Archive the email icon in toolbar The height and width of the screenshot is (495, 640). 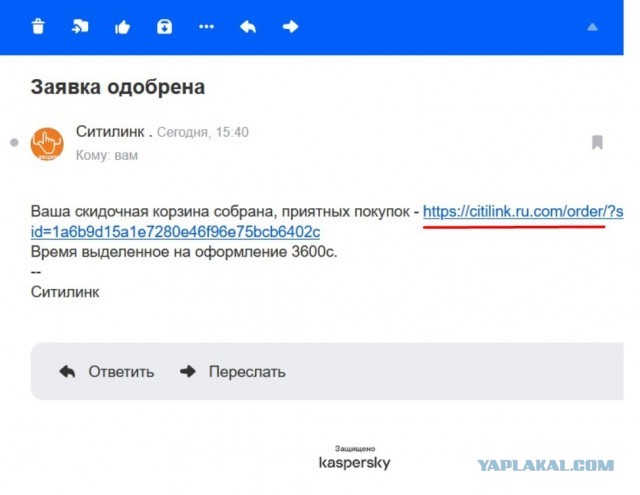164,27
